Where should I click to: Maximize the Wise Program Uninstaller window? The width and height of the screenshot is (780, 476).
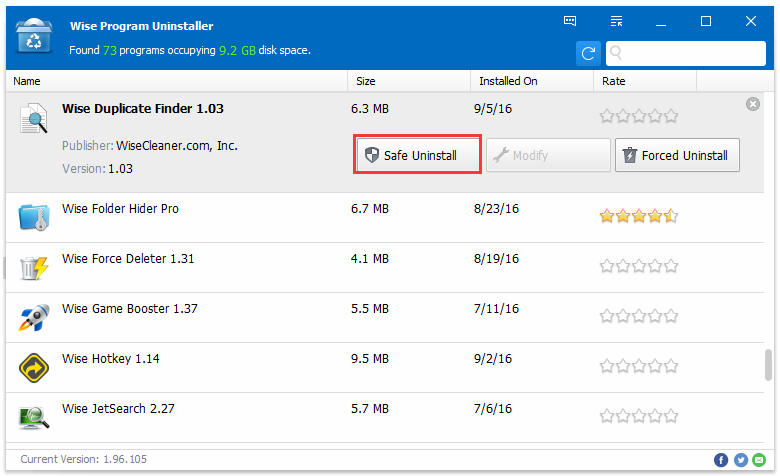pyautogui.click(x=705, y=21)
